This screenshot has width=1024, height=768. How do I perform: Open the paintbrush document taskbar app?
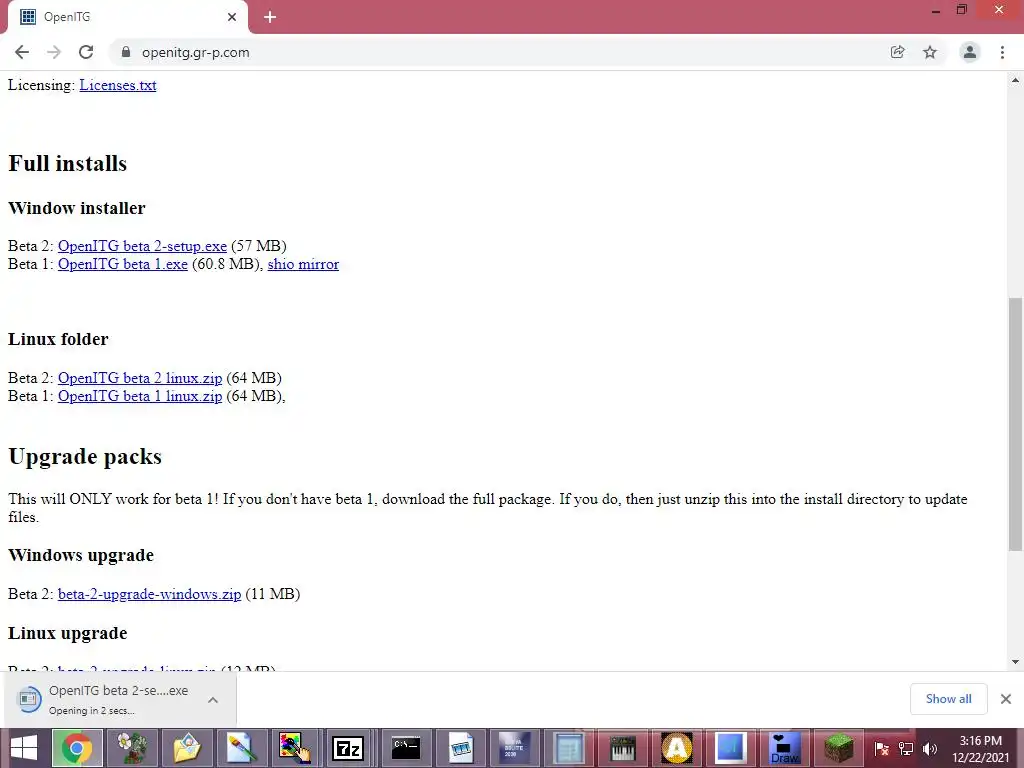click(242, 748)
